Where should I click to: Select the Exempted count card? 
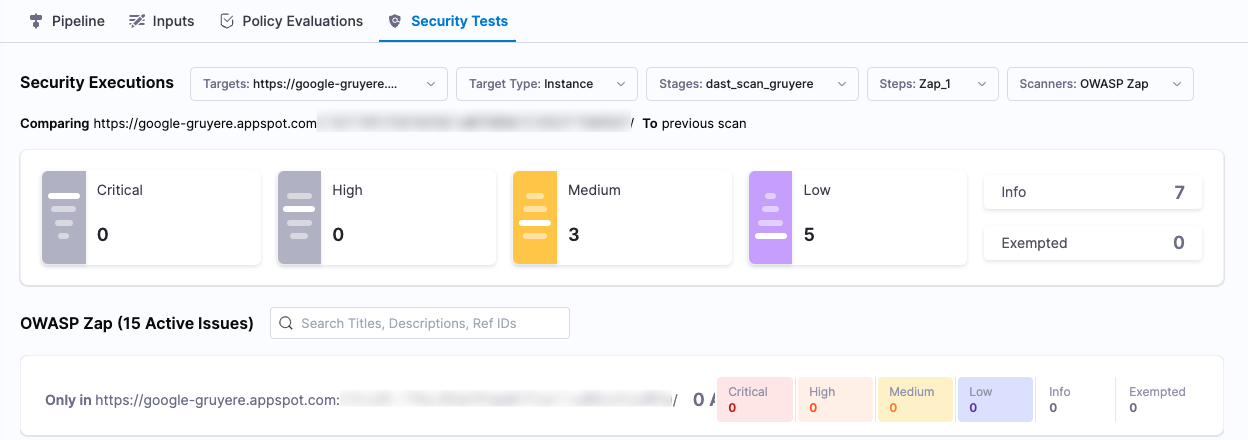(1092, 243)
